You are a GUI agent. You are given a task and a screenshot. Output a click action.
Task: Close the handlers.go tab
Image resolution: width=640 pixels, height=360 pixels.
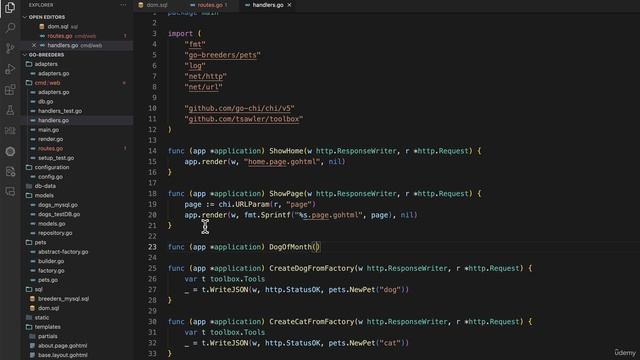289,5
